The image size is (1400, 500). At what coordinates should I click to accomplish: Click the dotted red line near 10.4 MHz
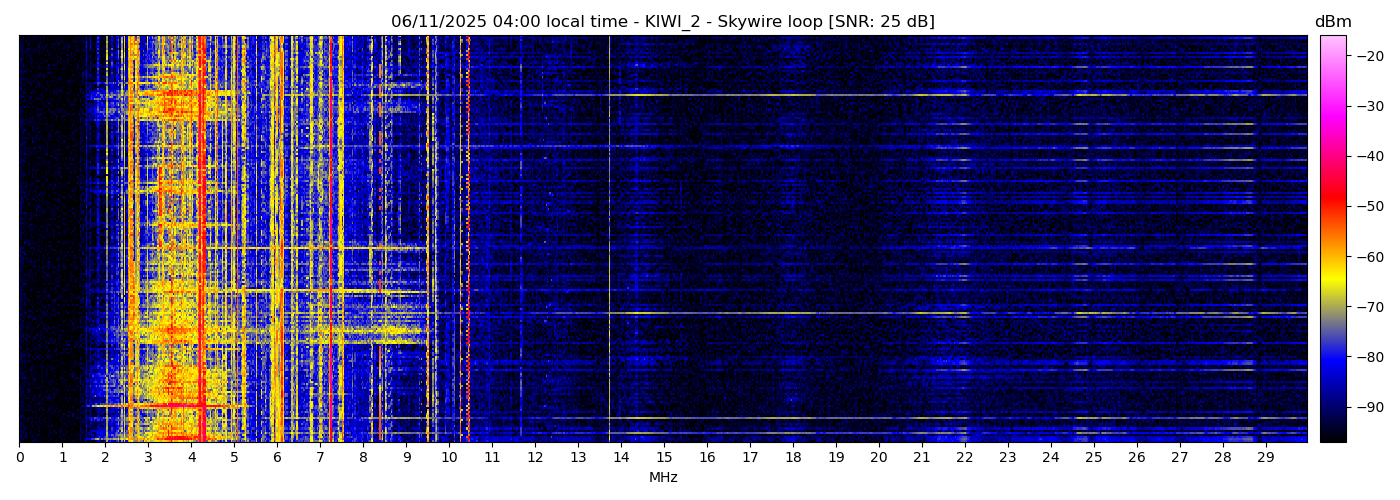click(x=467, y=240)
